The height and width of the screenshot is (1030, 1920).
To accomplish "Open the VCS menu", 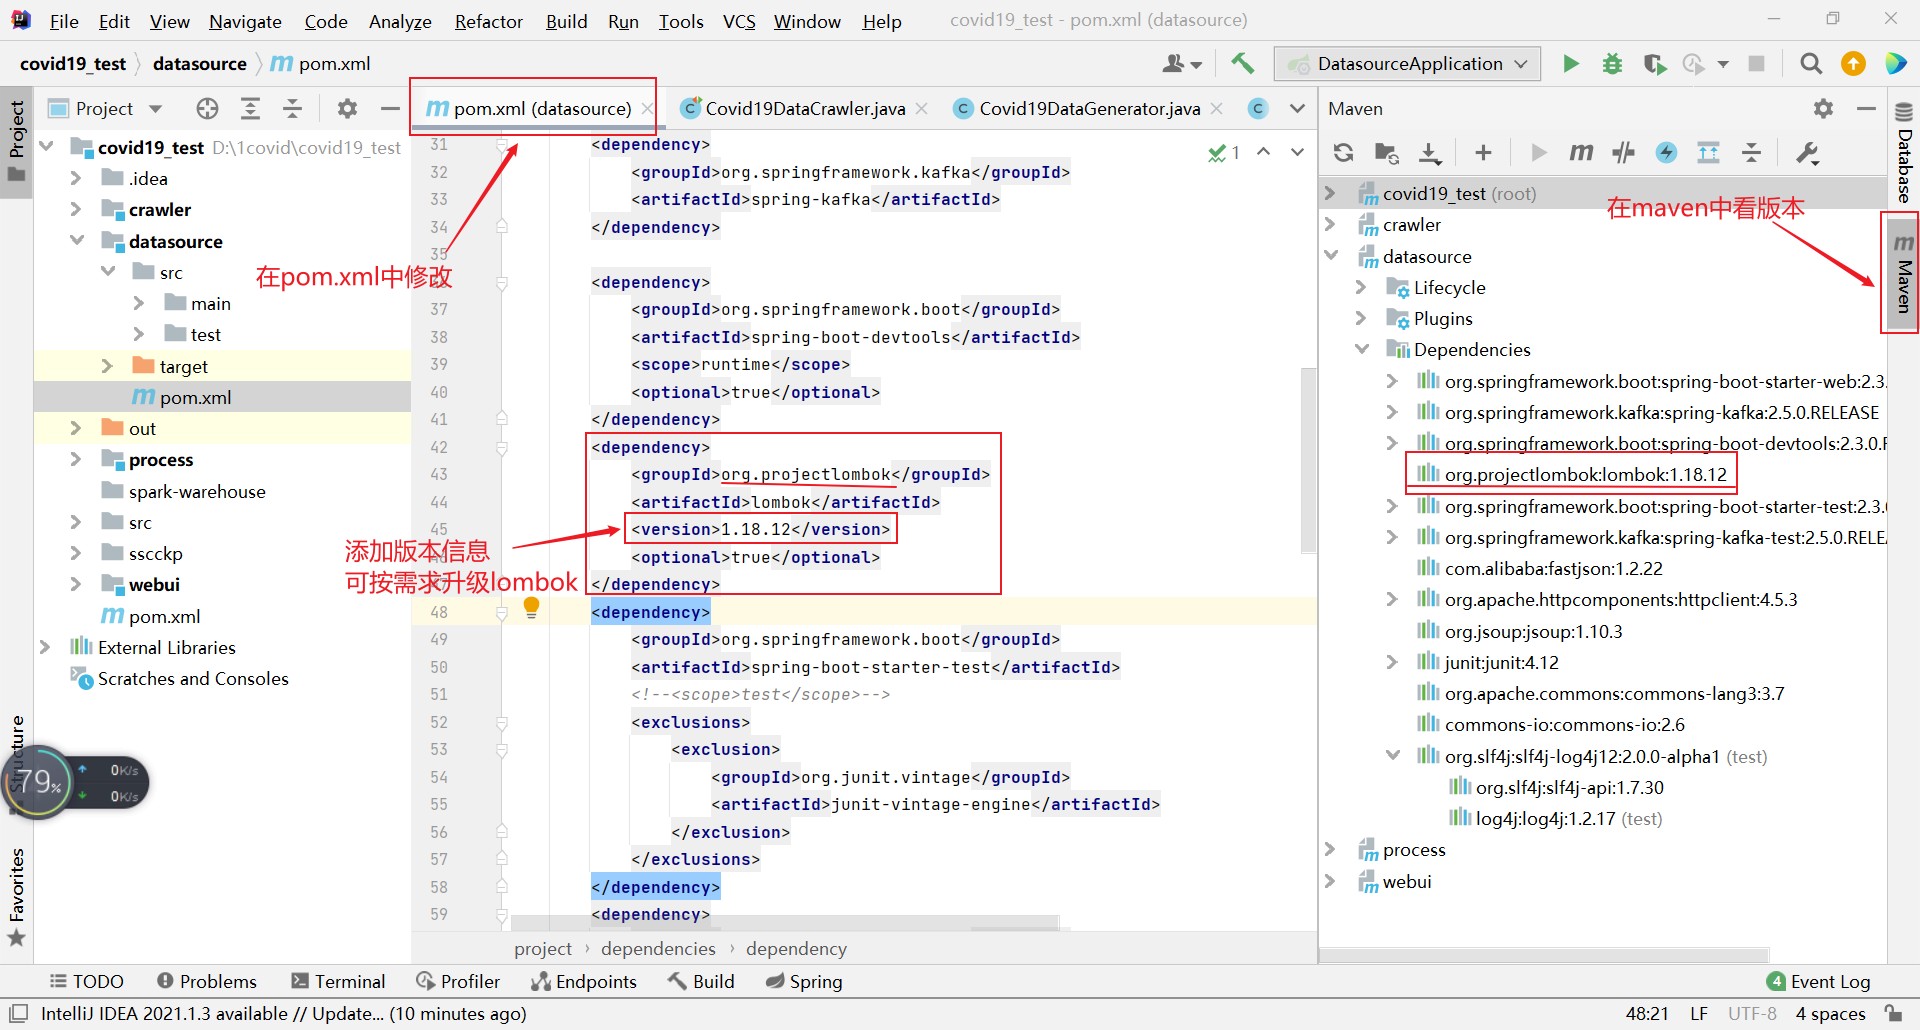I will tap(739, 21).
